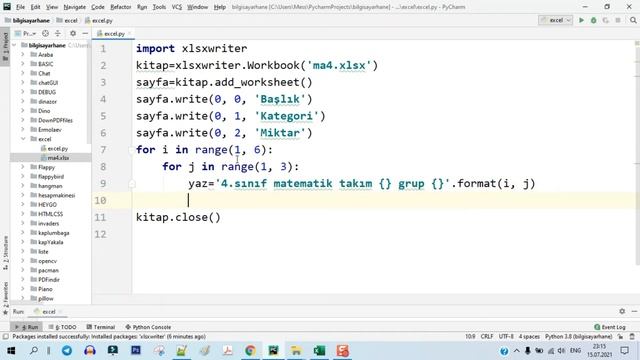640x360 pixels.
Task: Open Telegram from the taskbar
Action: pos(67,350)
